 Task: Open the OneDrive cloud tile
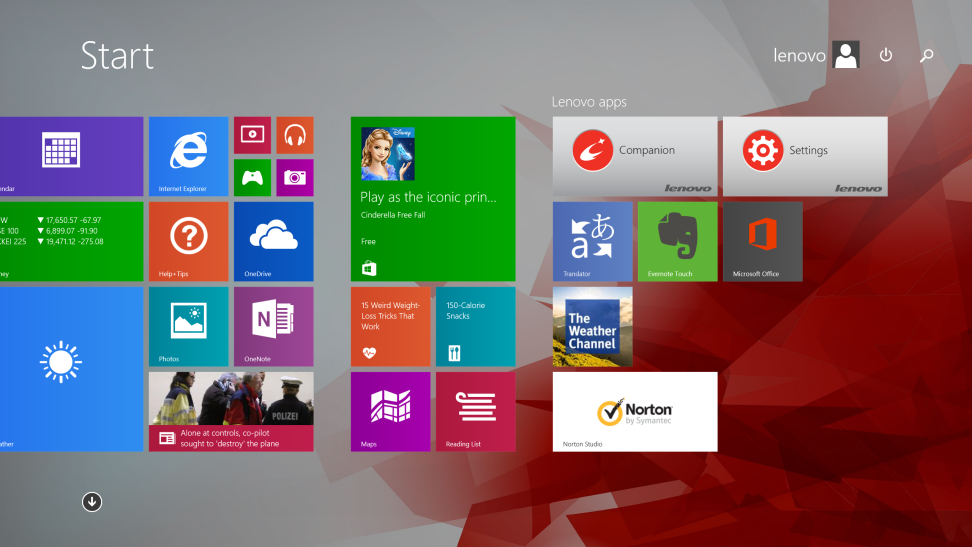pos(273,241)
